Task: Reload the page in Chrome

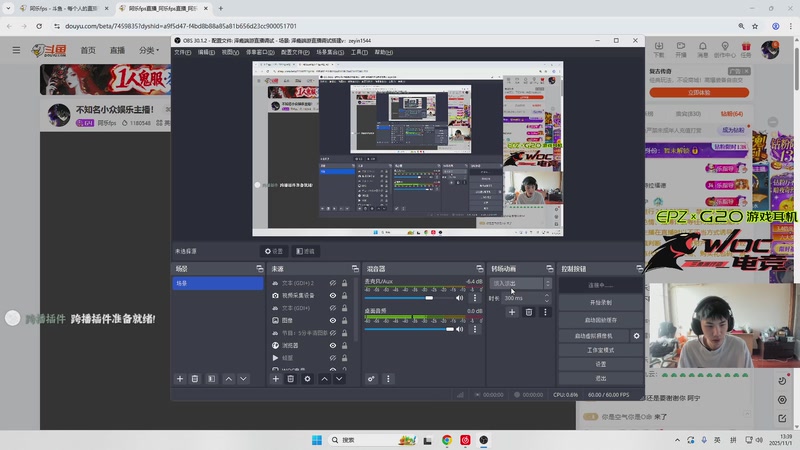Action: point(39,26)
